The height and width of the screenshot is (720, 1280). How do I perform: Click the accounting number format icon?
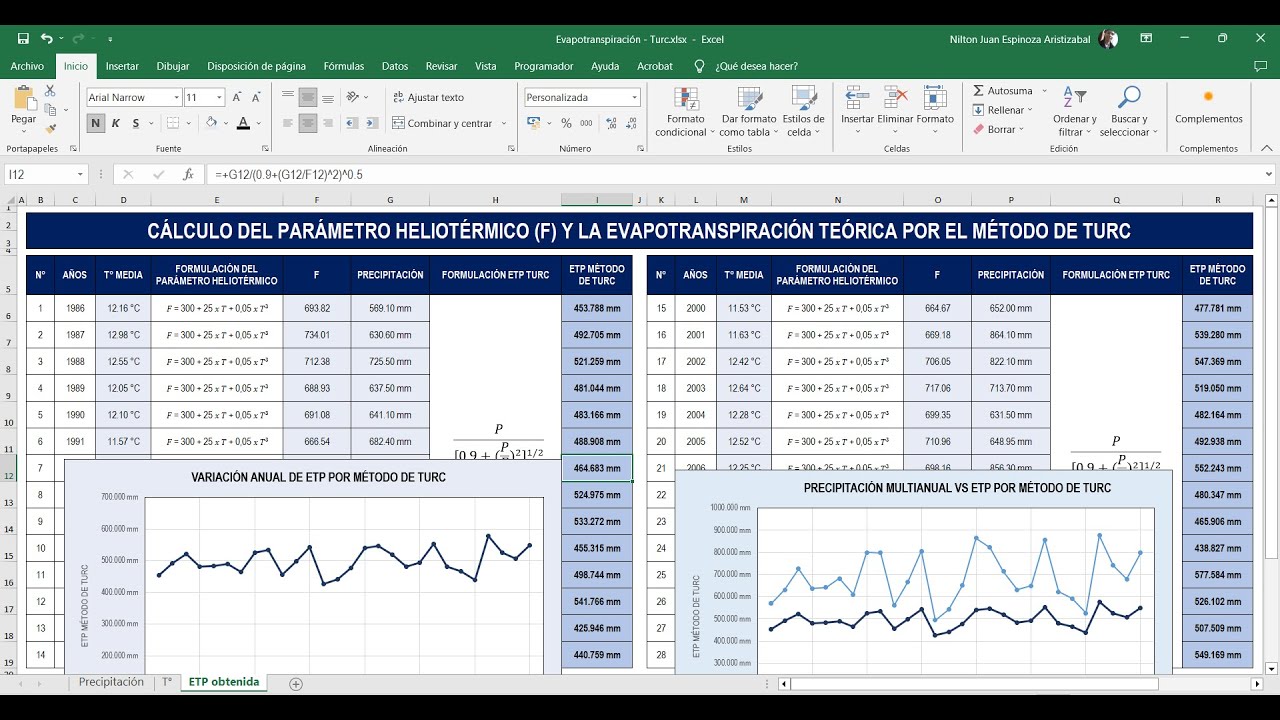click(534, 123)
